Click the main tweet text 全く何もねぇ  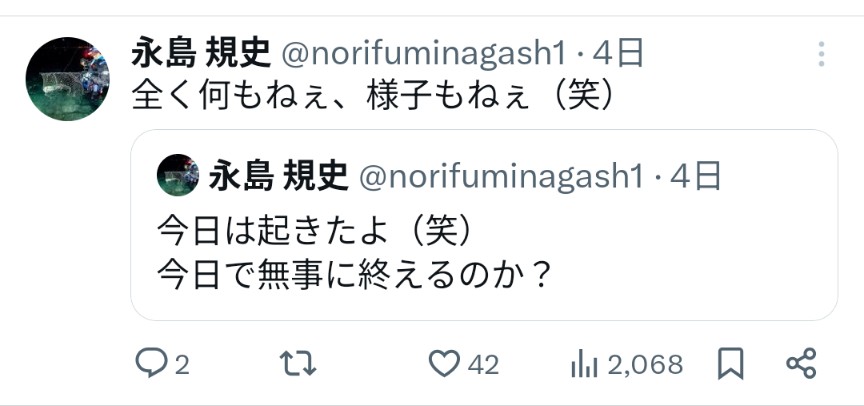(372, 95)
